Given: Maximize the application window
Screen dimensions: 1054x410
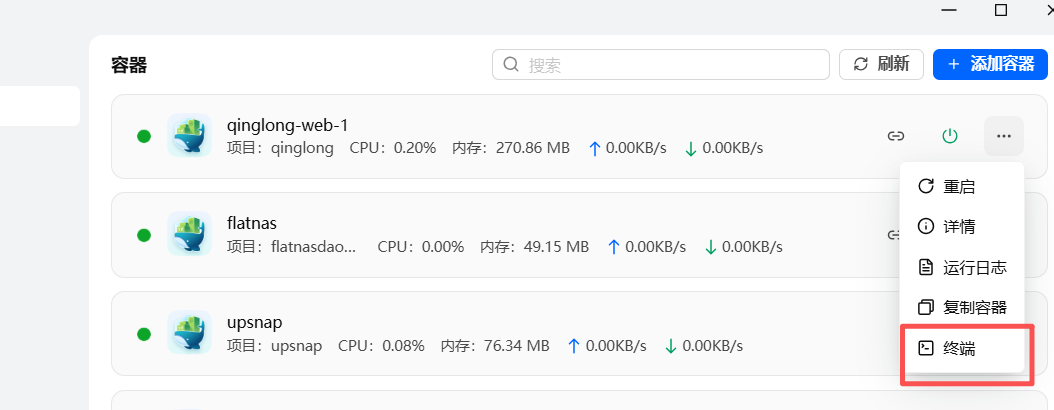Looking at the screenshot, I should (x=1000, y=10).
